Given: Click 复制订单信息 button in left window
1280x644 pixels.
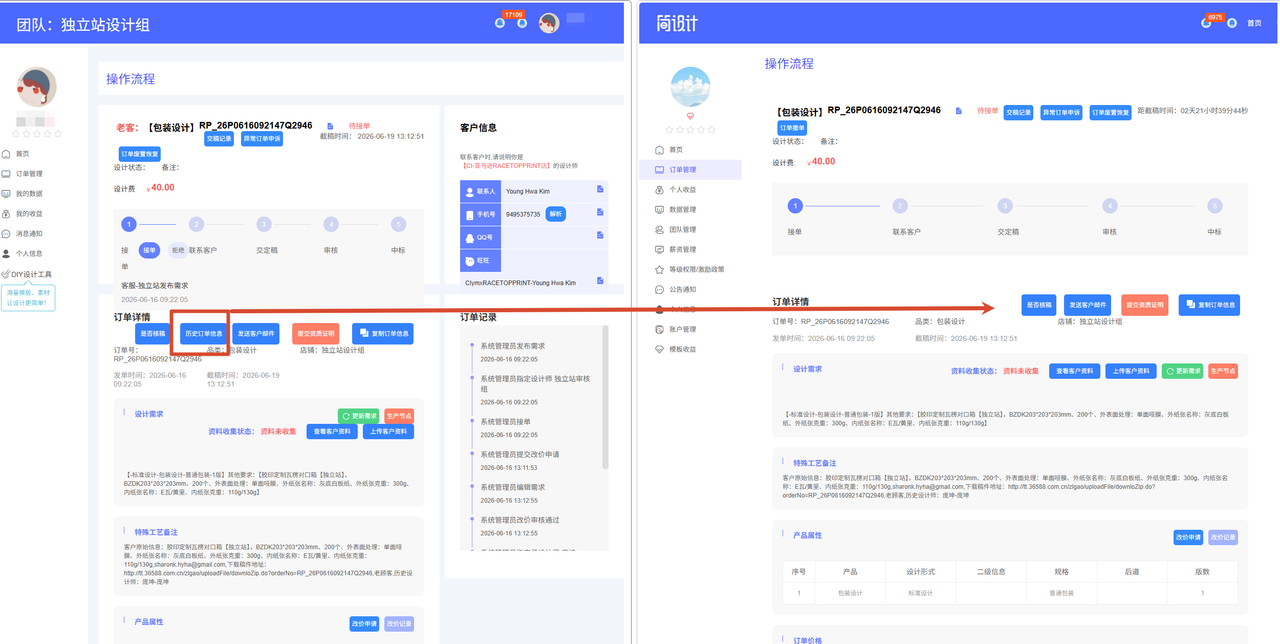Looking at the screenshot, I should (x=383, y=334).
